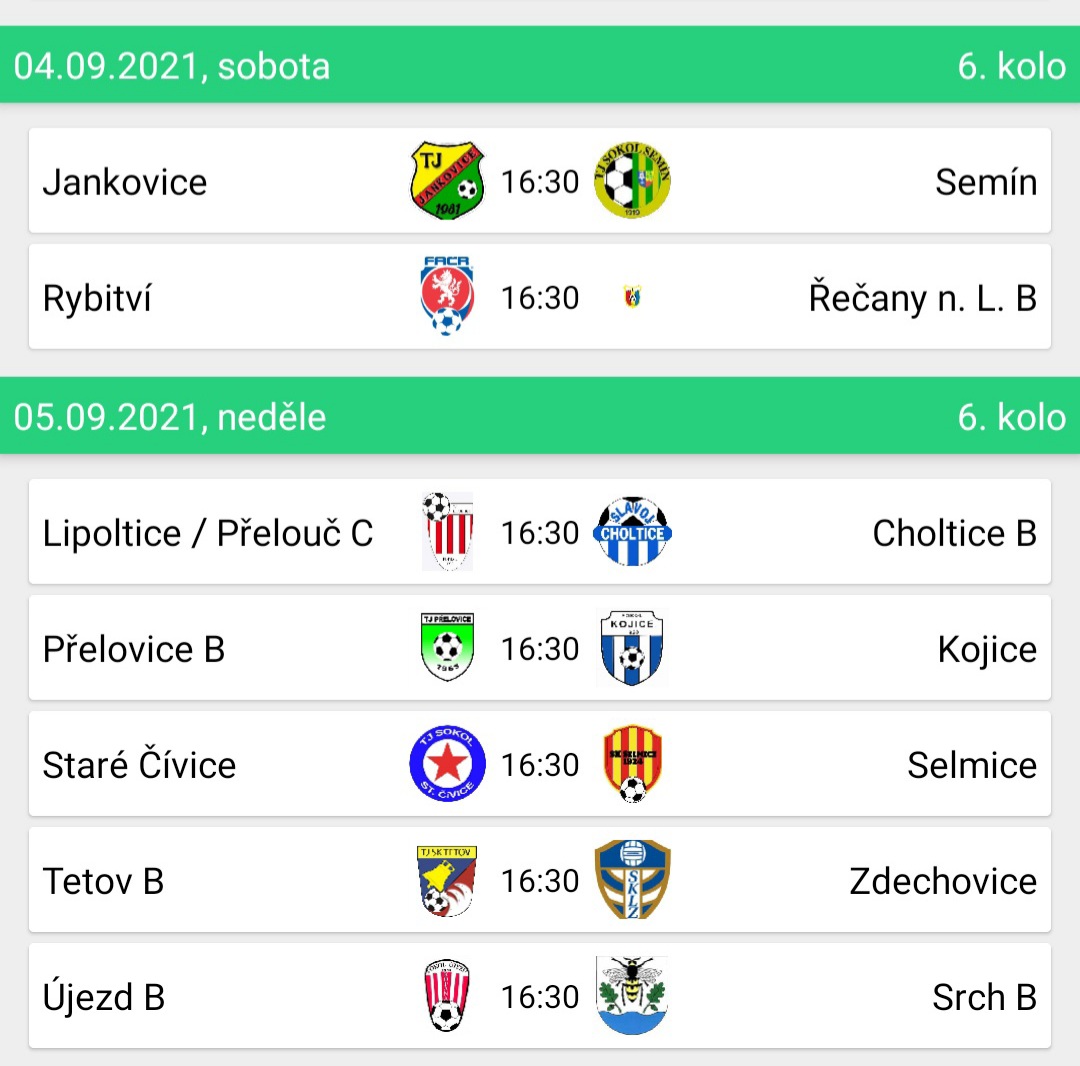Tap the Slavoj Choltice blue striped crest
Viewport: 1080px width, 1066px height.
632,532
